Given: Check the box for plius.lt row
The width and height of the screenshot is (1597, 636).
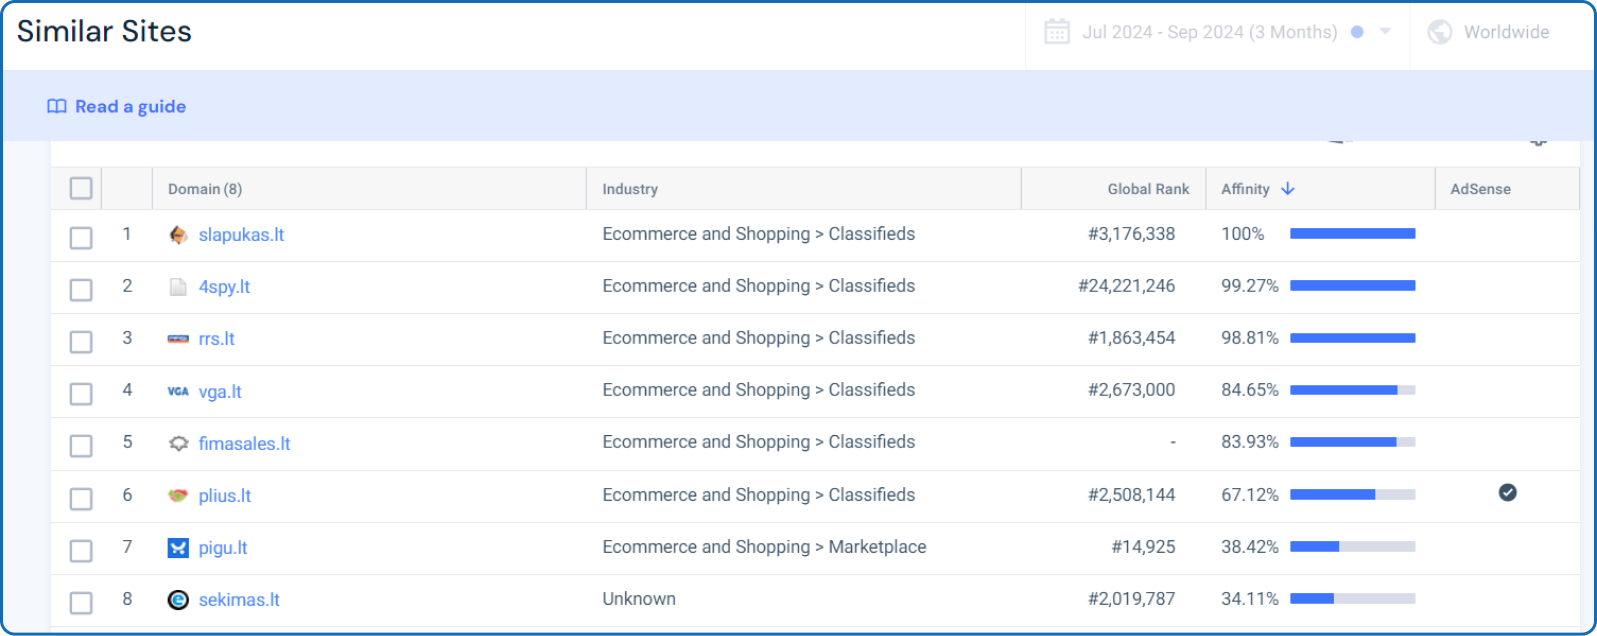Looking at the screenshot, I should (81, 498).
